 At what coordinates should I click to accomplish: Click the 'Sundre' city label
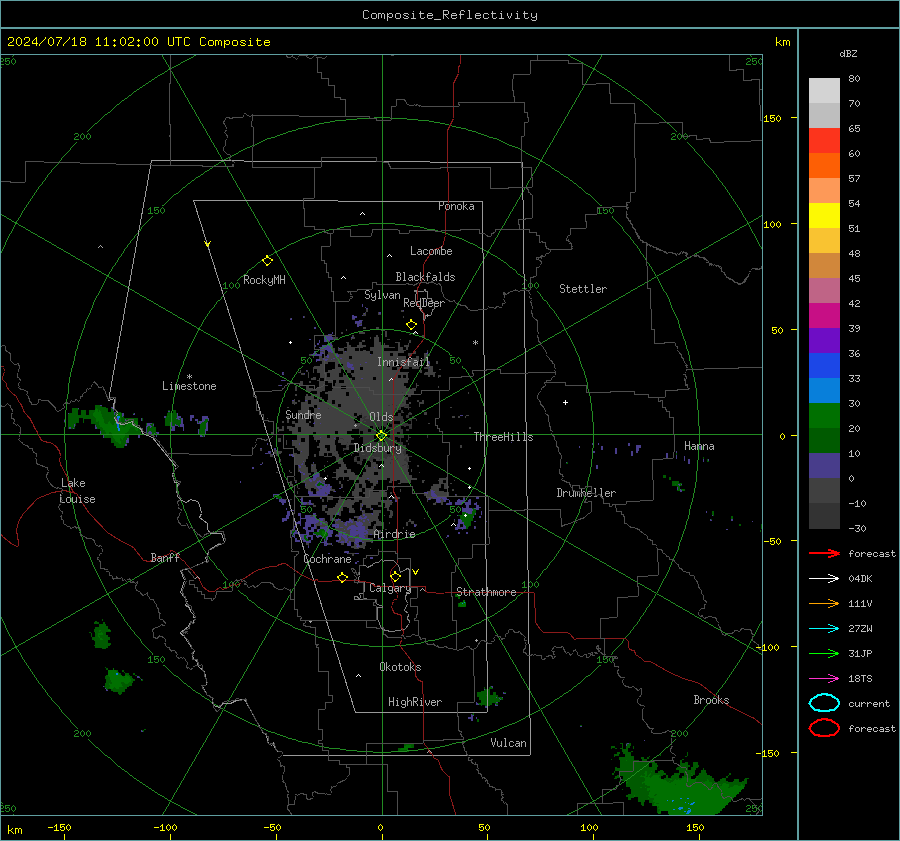(303, 414)
